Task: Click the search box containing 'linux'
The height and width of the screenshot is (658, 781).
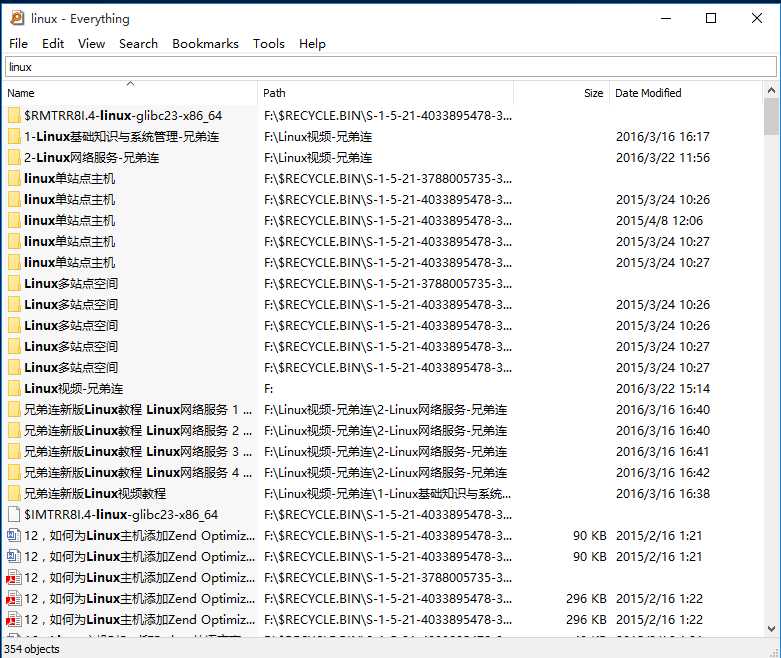Action: pos(390,67)
